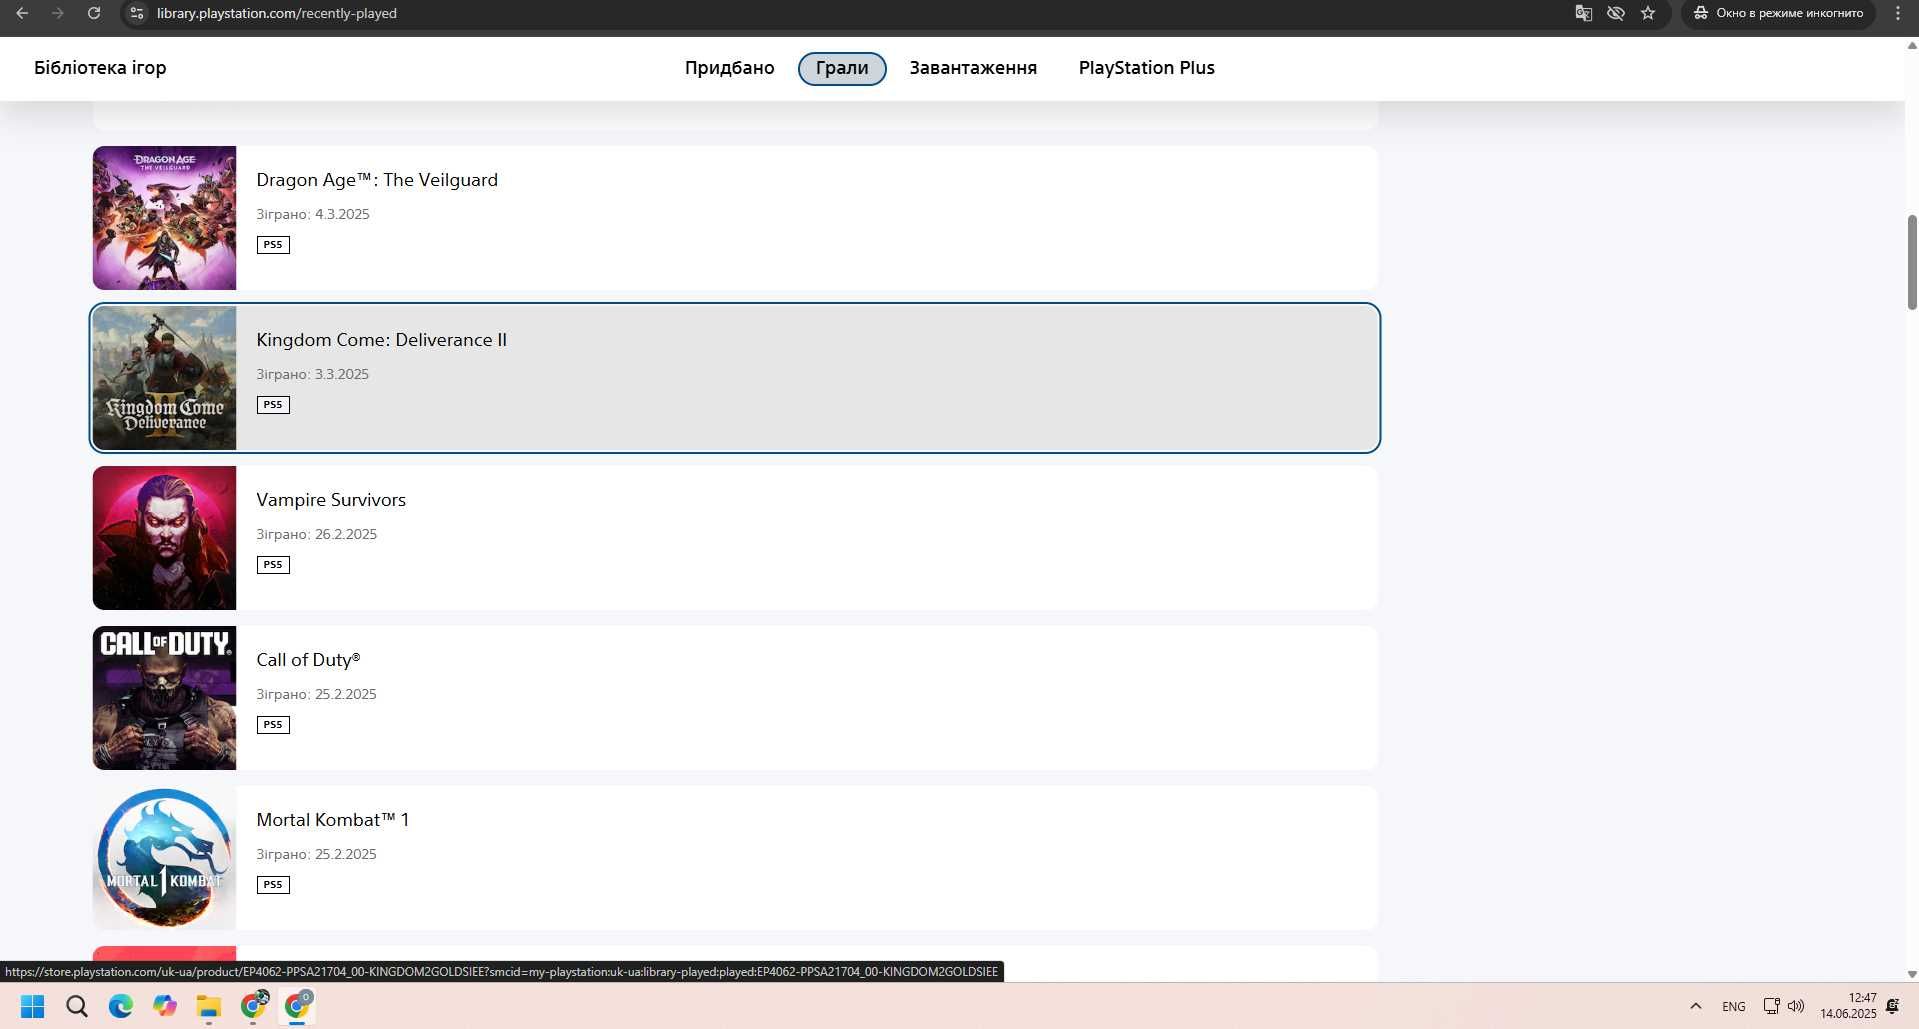The image size is (1919, 1029).
Task: Open Windows taskbar search
Action: coord(77,1006)
